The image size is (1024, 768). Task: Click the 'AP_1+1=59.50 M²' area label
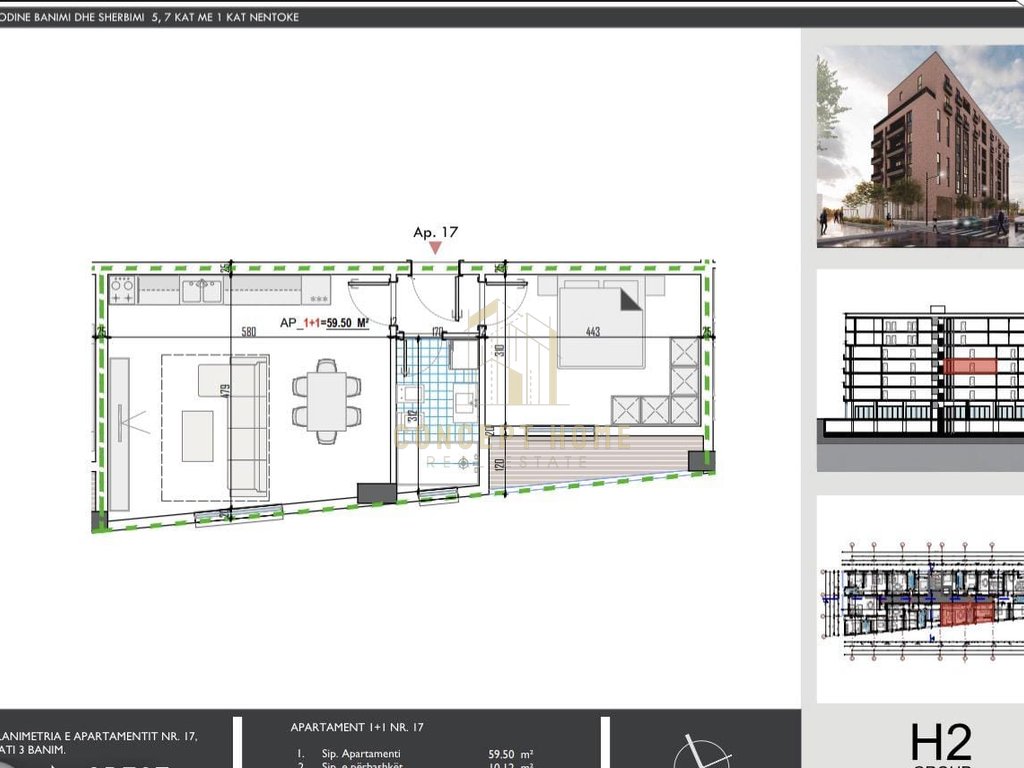tap(324, 324)
